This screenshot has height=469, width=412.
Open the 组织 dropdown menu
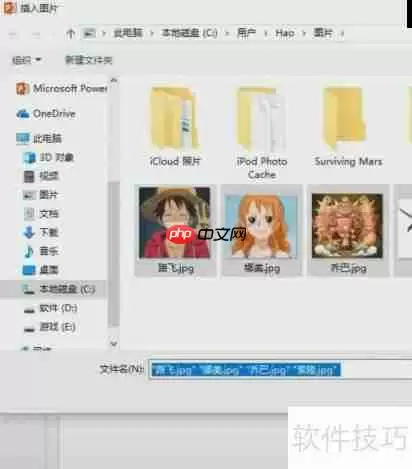tap(27, 60)
